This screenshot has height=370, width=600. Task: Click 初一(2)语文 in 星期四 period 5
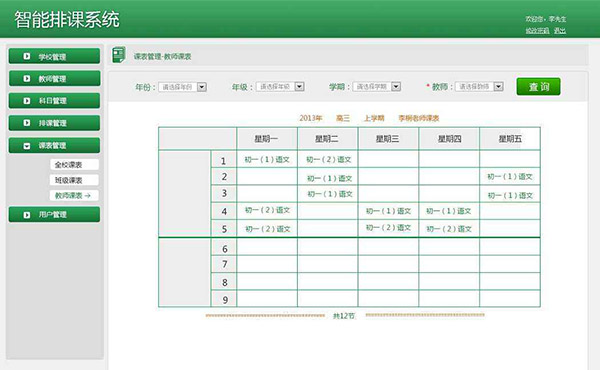(x=449, y=229)
